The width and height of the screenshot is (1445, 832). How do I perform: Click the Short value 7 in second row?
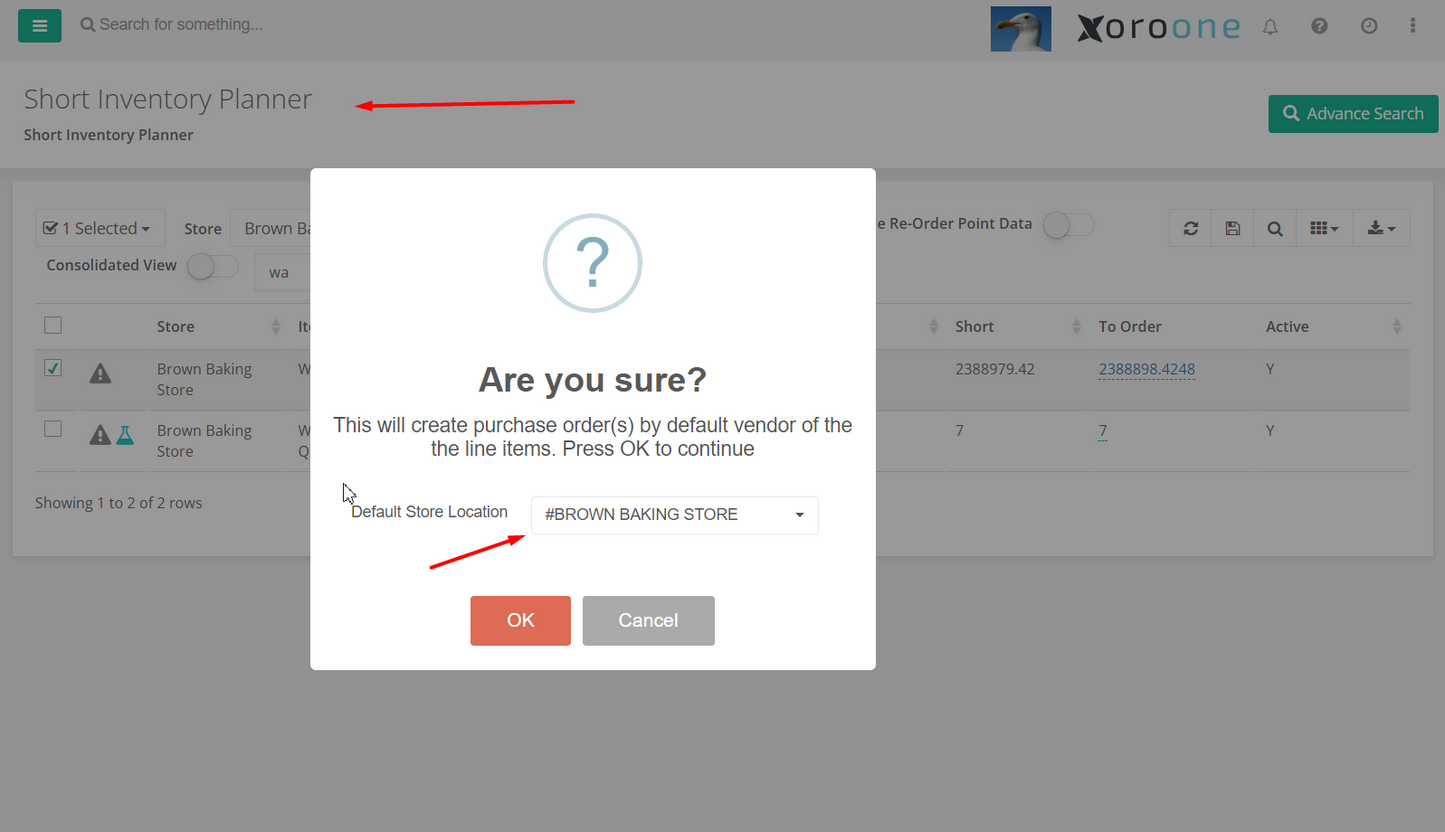[x=959, y=431]
